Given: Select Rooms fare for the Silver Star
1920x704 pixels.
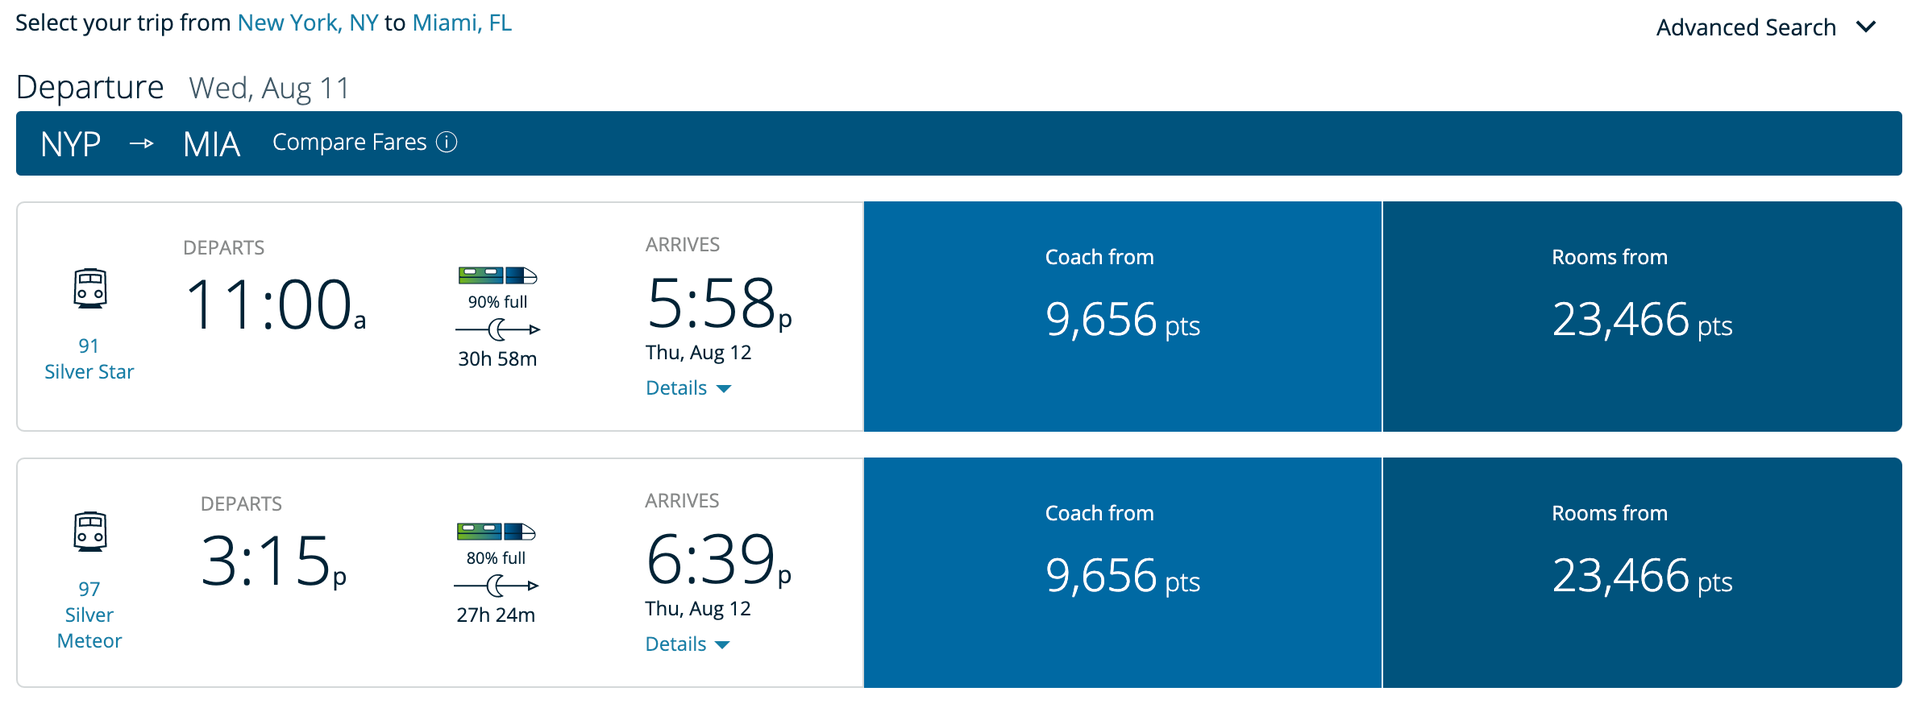Looking at the screenshot, I should [1641, 316].
